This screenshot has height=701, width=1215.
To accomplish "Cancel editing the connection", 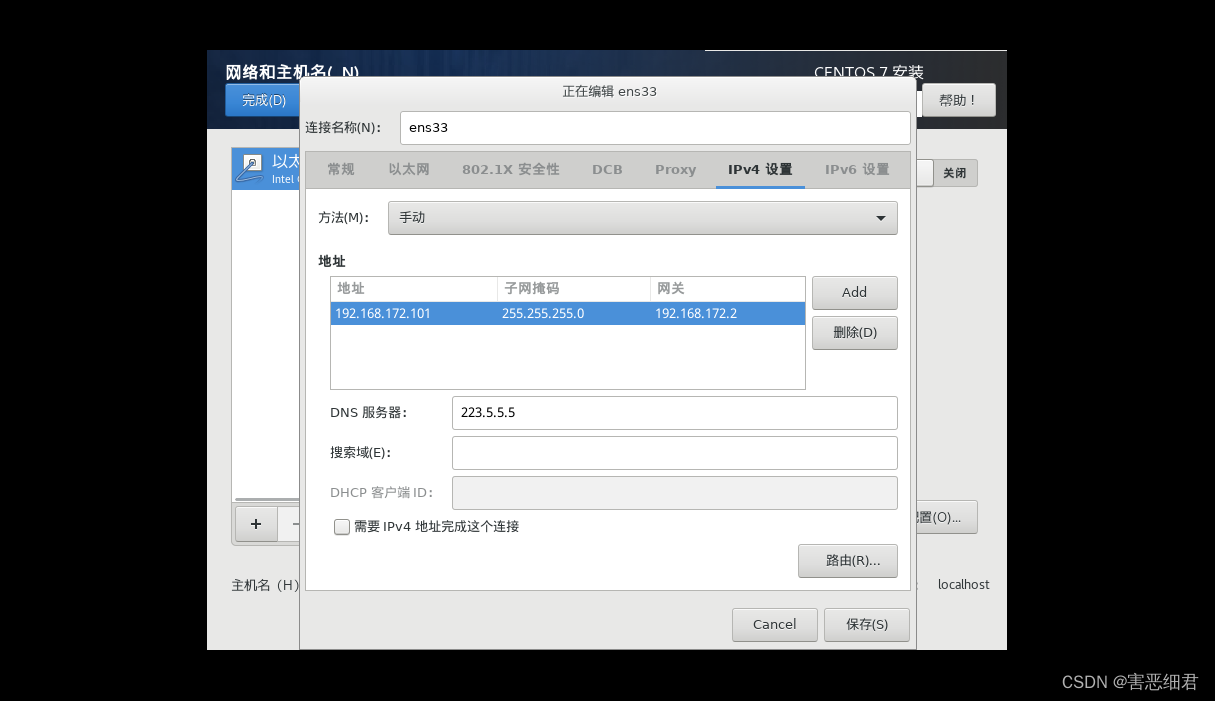I will coord(775,625).
